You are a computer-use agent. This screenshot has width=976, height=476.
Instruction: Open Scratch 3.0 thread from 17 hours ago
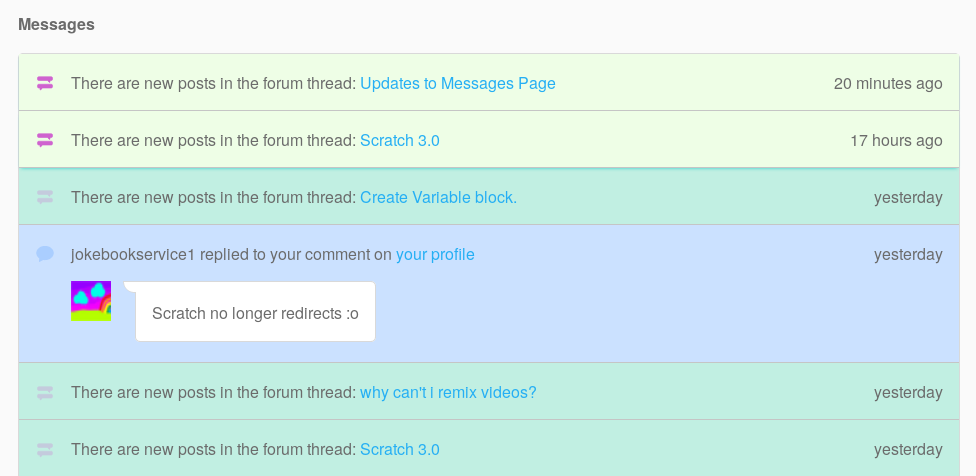(399, 140)
